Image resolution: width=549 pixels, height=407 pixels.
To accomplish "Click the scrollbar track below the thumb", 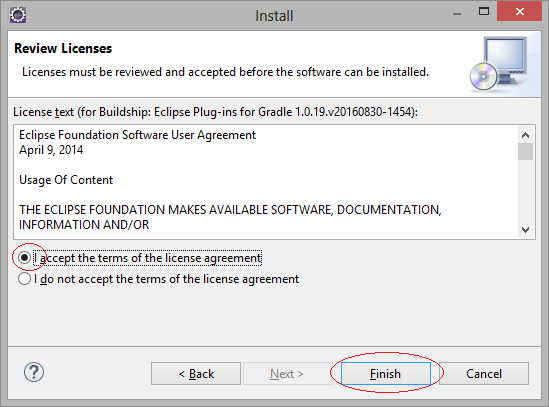I will pyautogui.click(x=525, y=191).
